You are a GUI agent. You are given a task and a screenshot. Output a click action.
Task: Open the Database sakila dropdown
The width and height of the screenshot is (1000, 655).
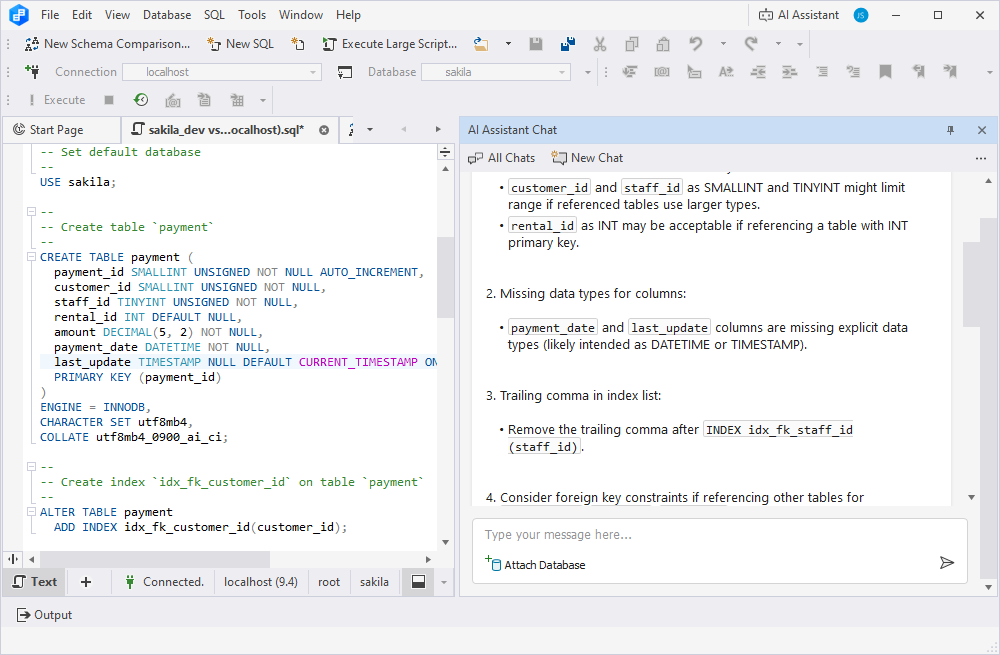point(496,72)
